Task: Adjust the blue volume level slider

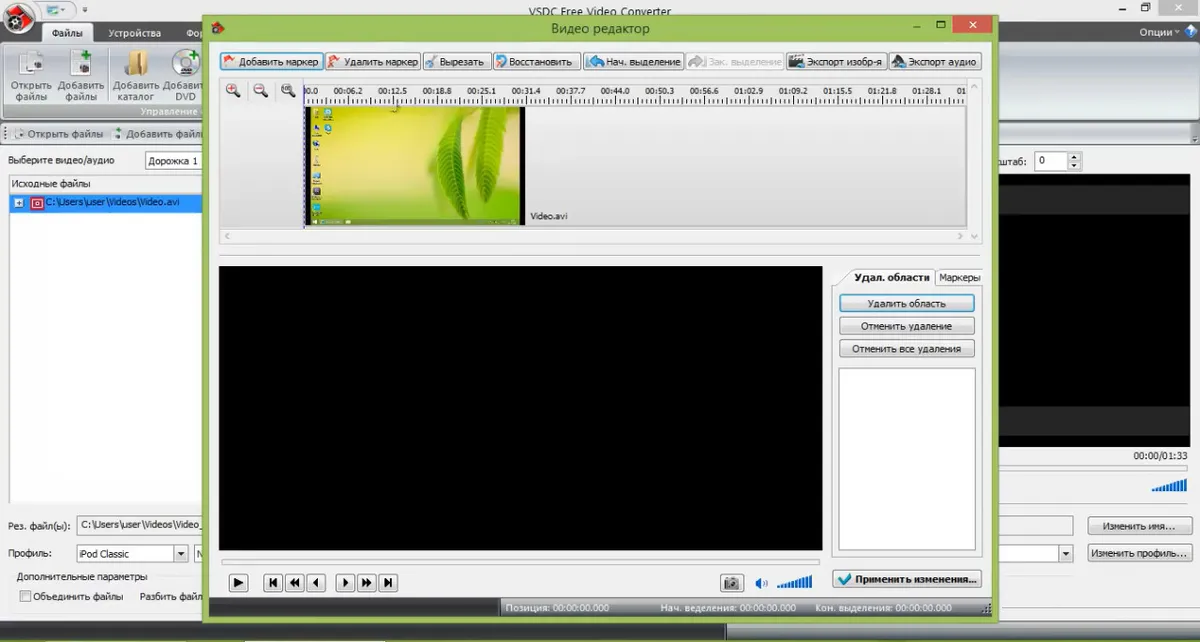Action: pyautogui.click(x=795, y=583)
